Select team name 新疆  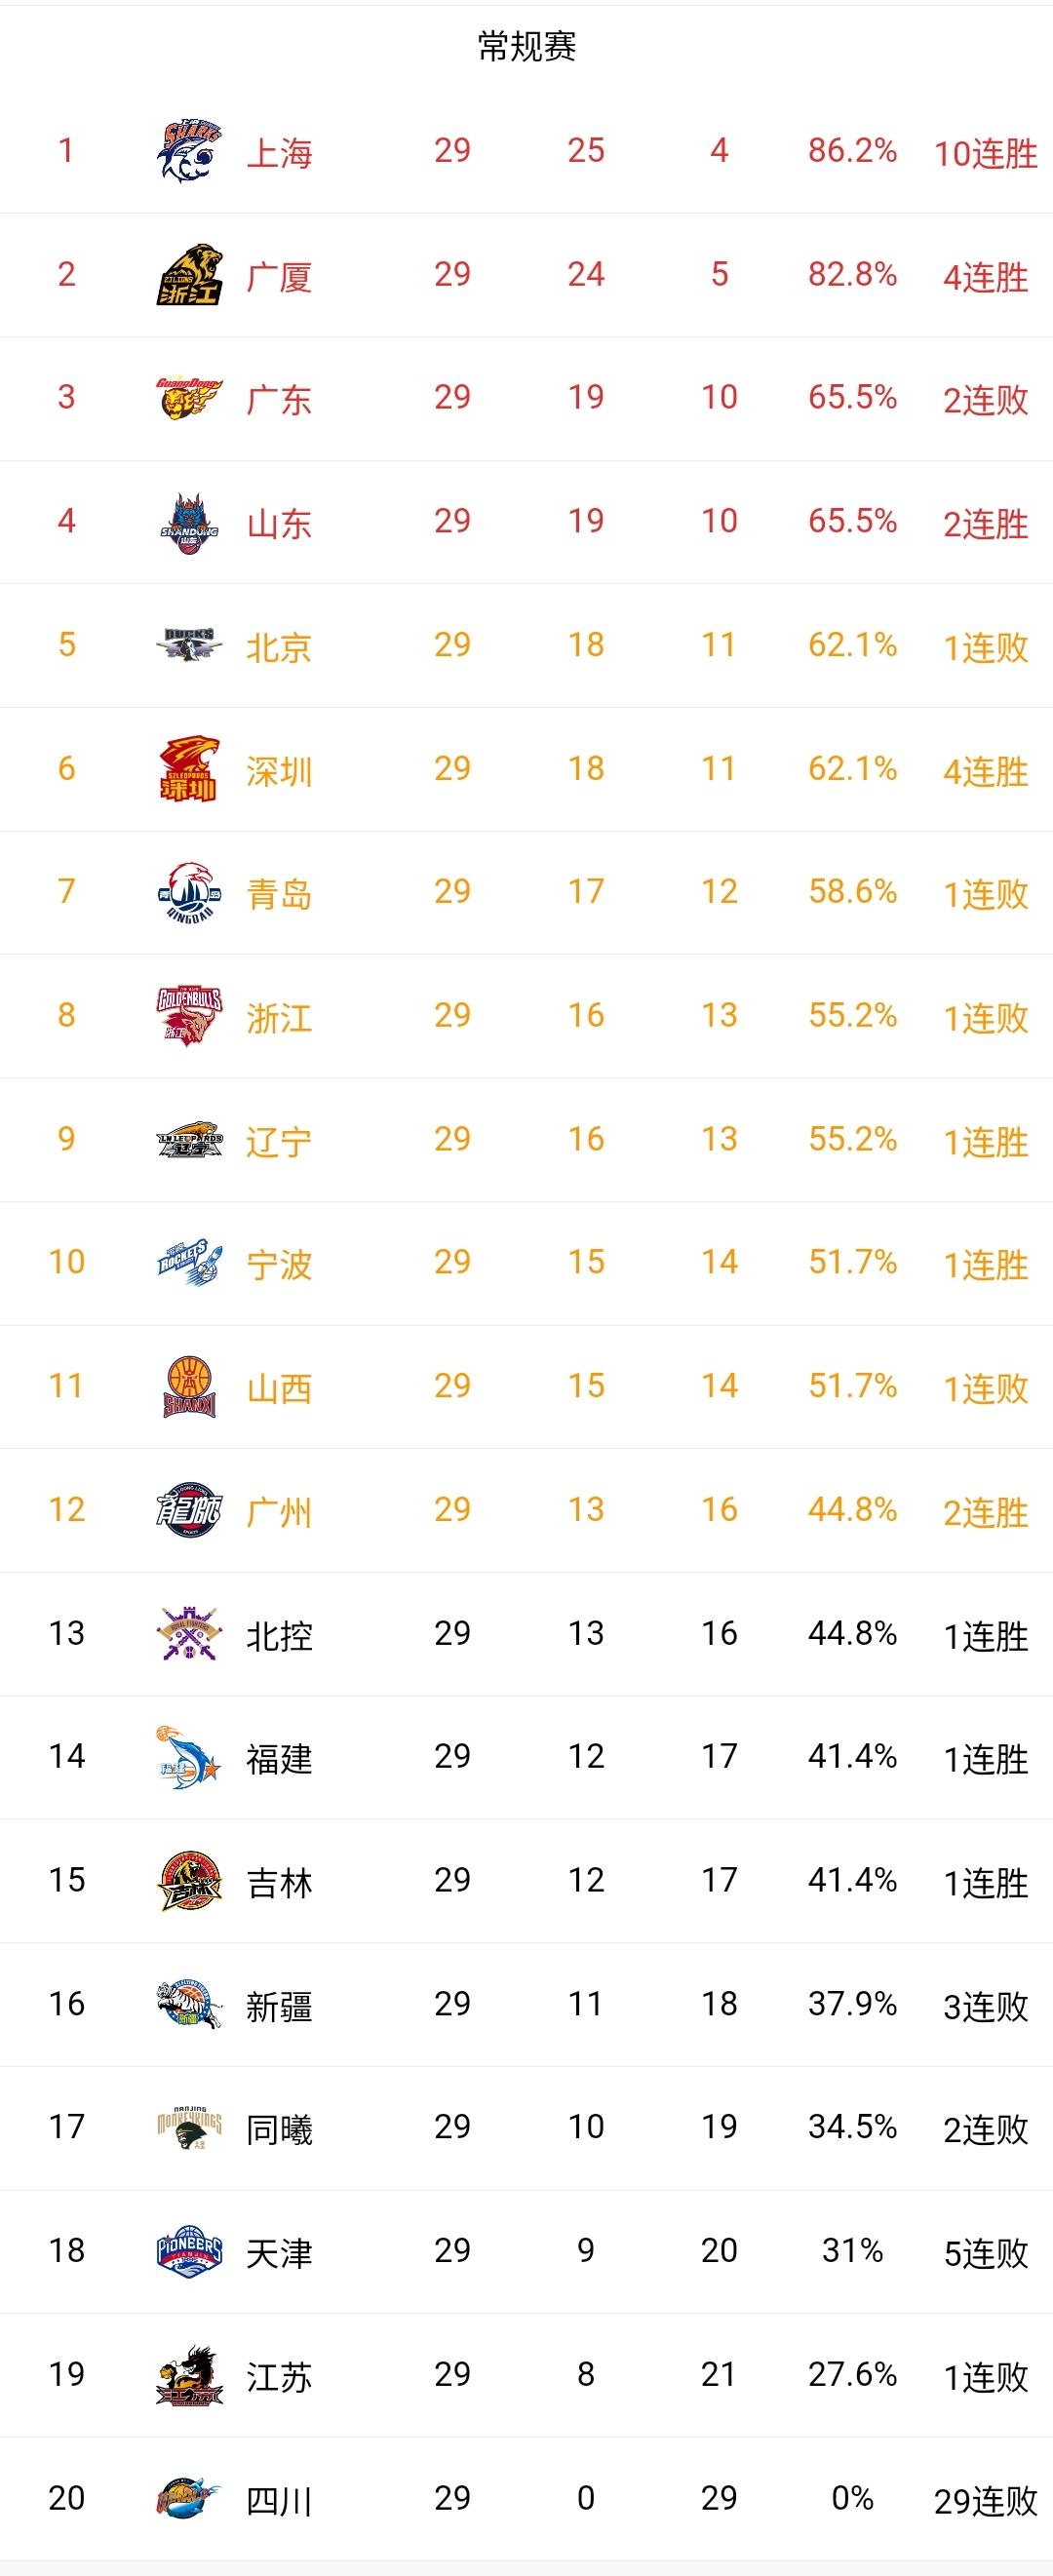[x=279, y=2005]
